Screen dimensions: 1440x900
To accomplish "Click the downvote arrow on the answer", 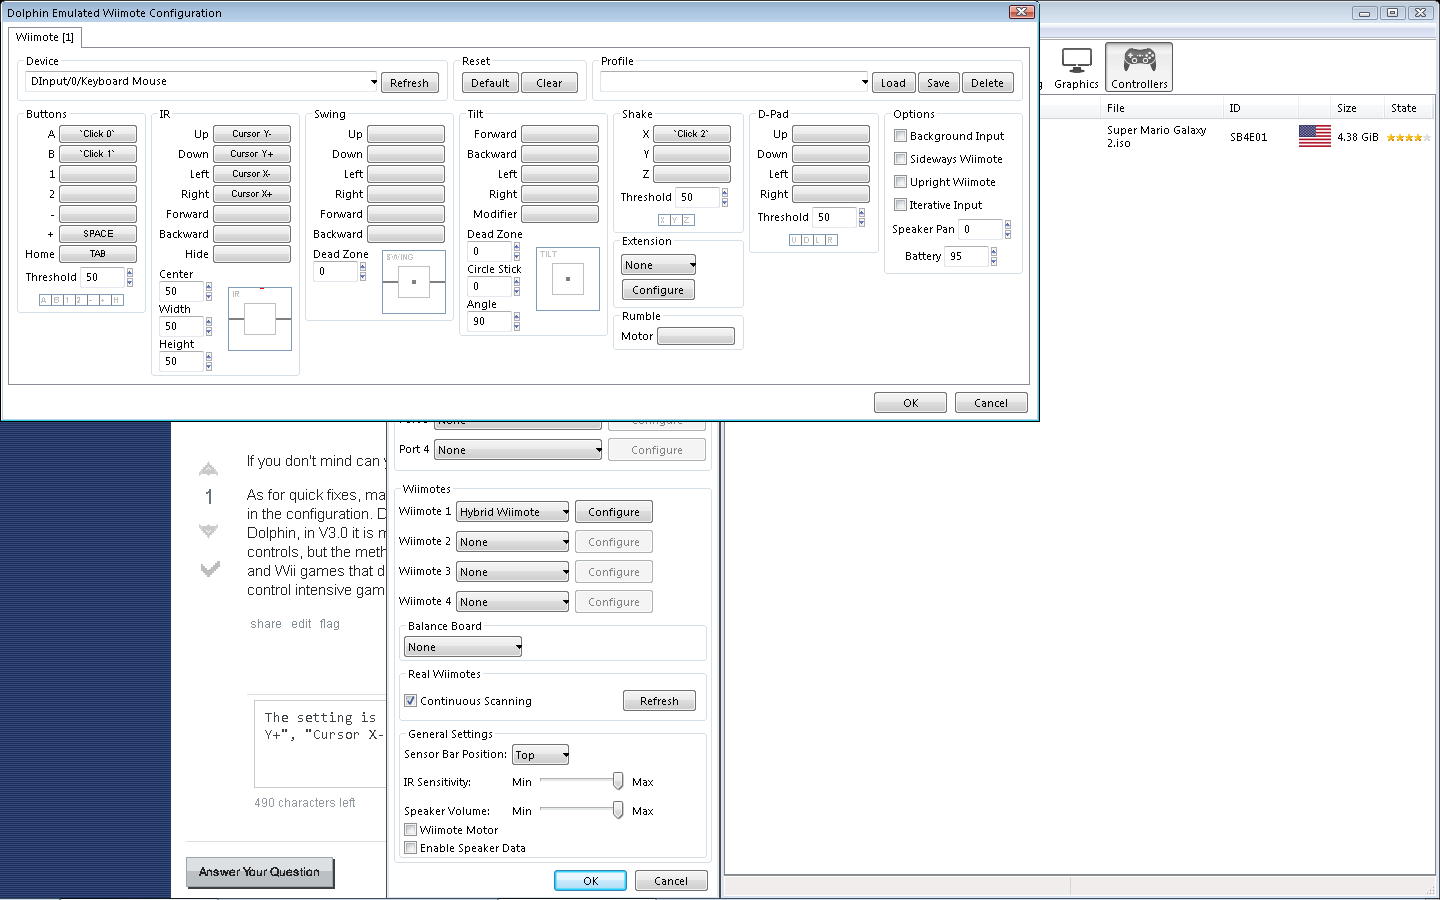I will (208, 530).
